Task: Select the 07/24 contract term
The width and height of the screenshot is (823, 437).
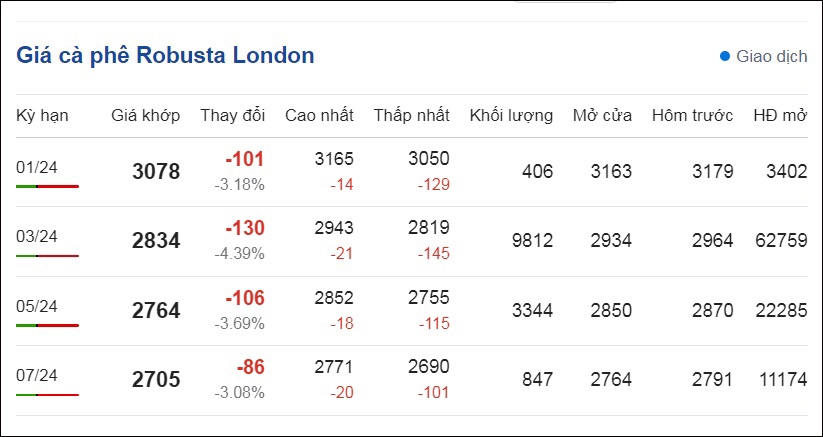Action: [x=37, y=375]
